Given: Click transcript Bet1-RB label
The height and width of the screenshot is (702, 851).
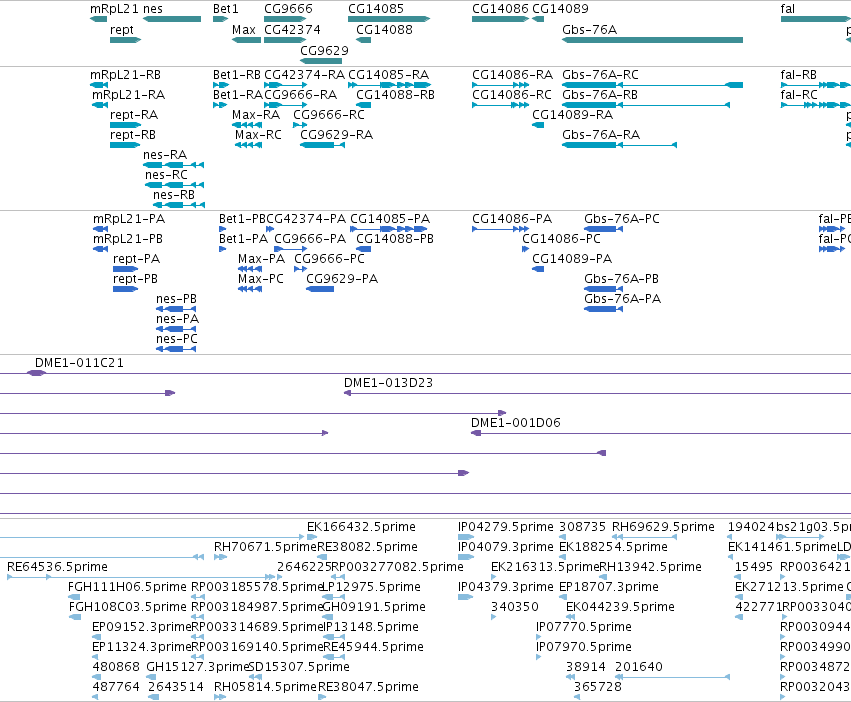Looking at the screenshot, I should coord(237,75).
